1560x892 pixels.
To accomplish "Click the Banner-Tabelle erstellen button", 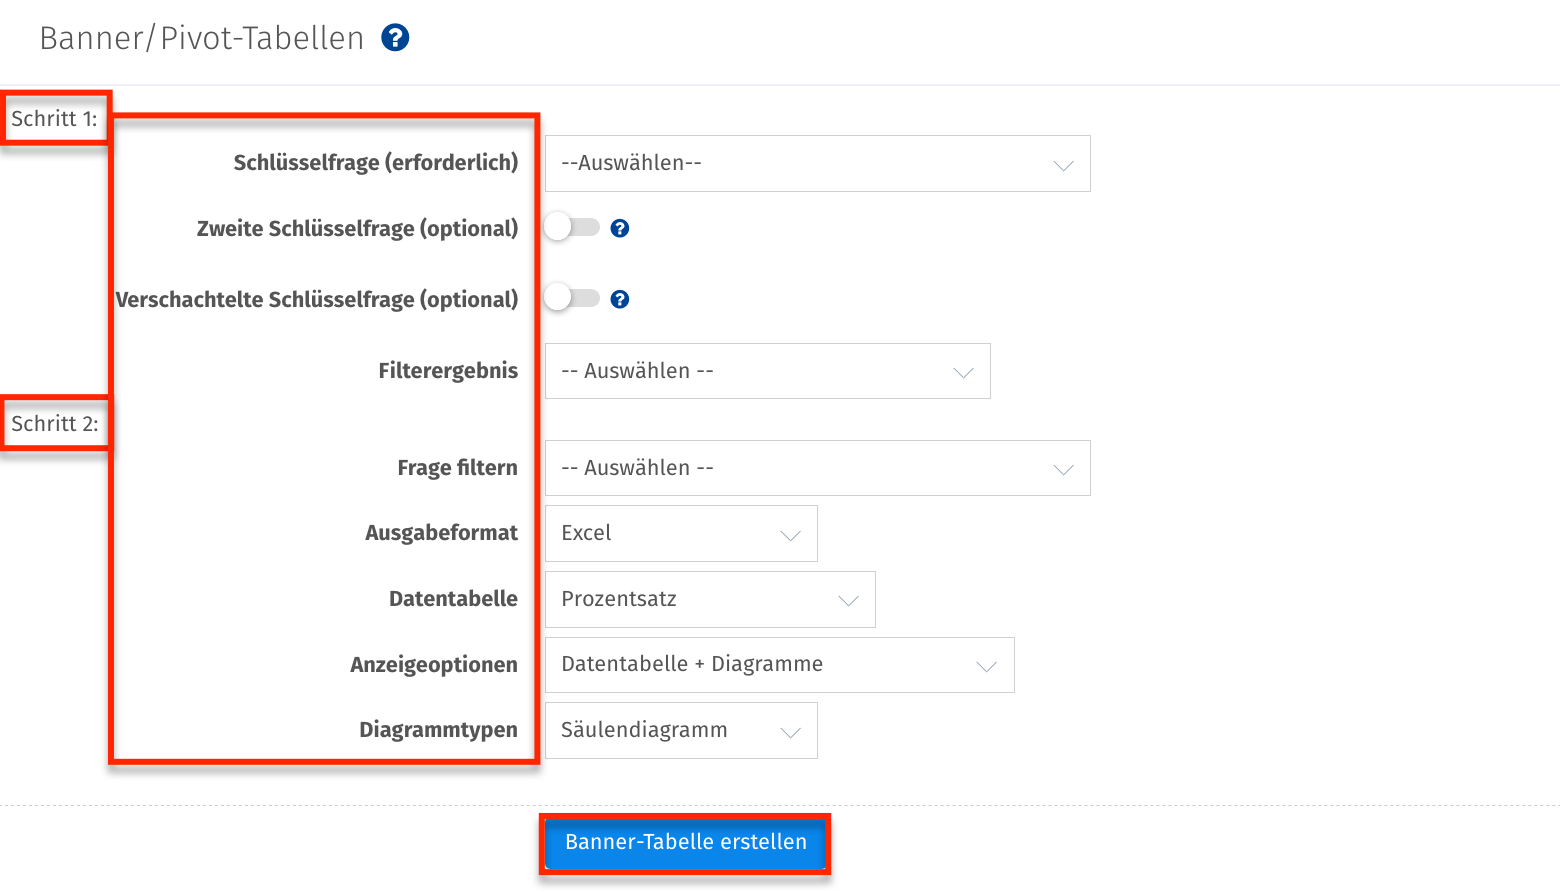I will point(684,842).
